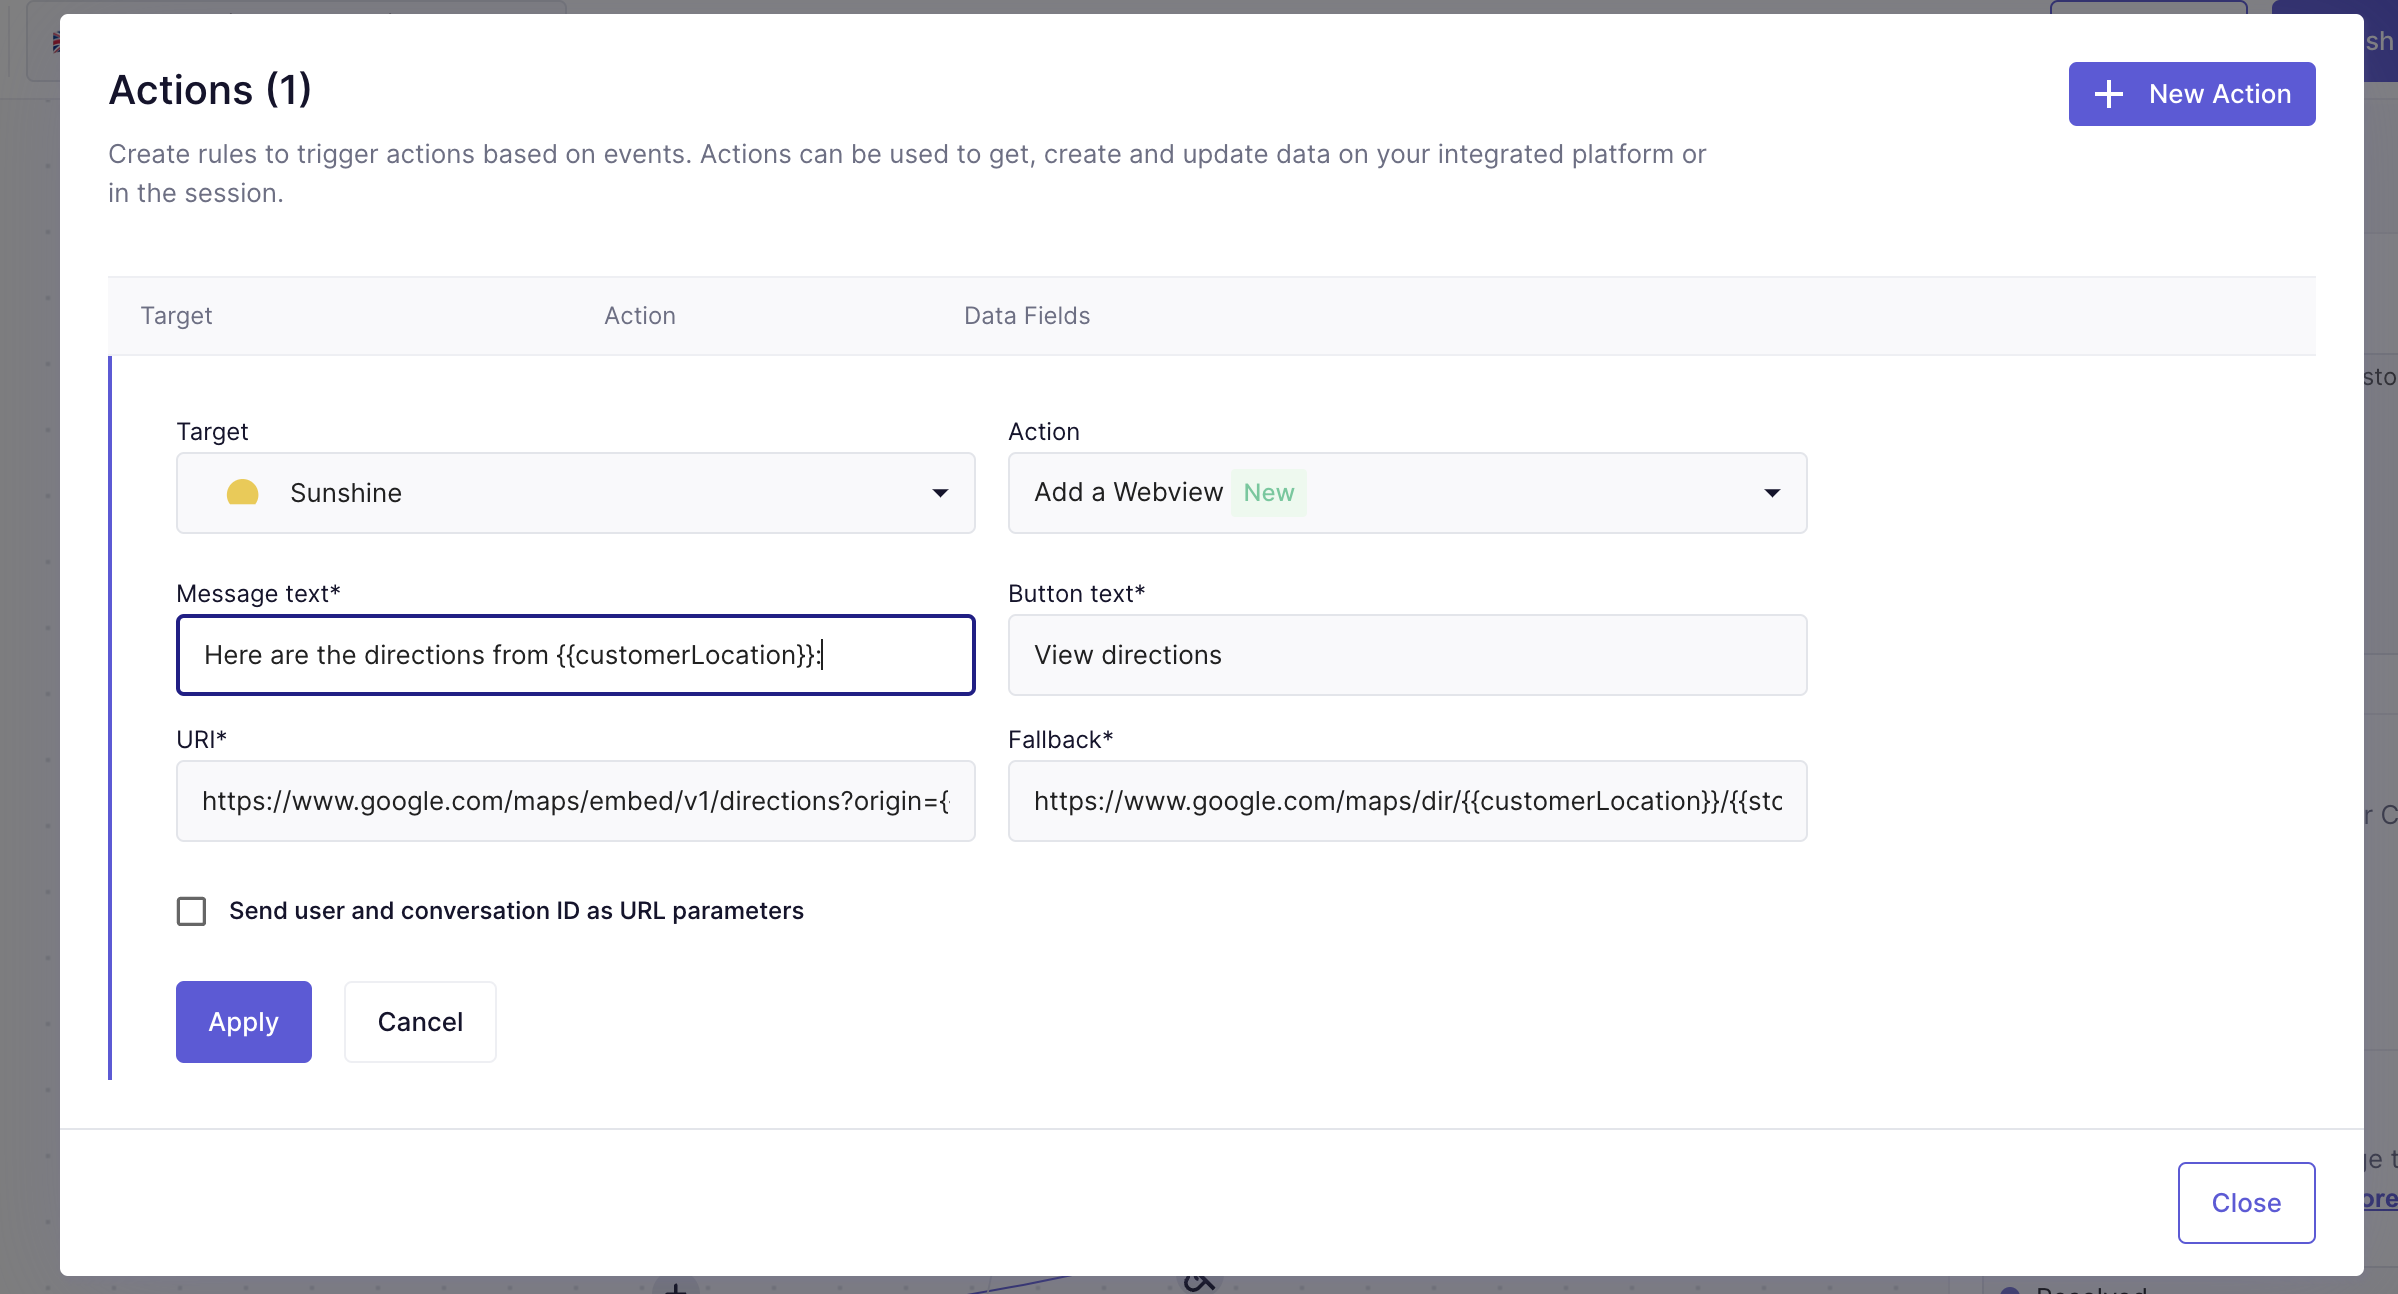
Task: Click the New Action button
Action: pyautogui.click(x=2192, y=92)
